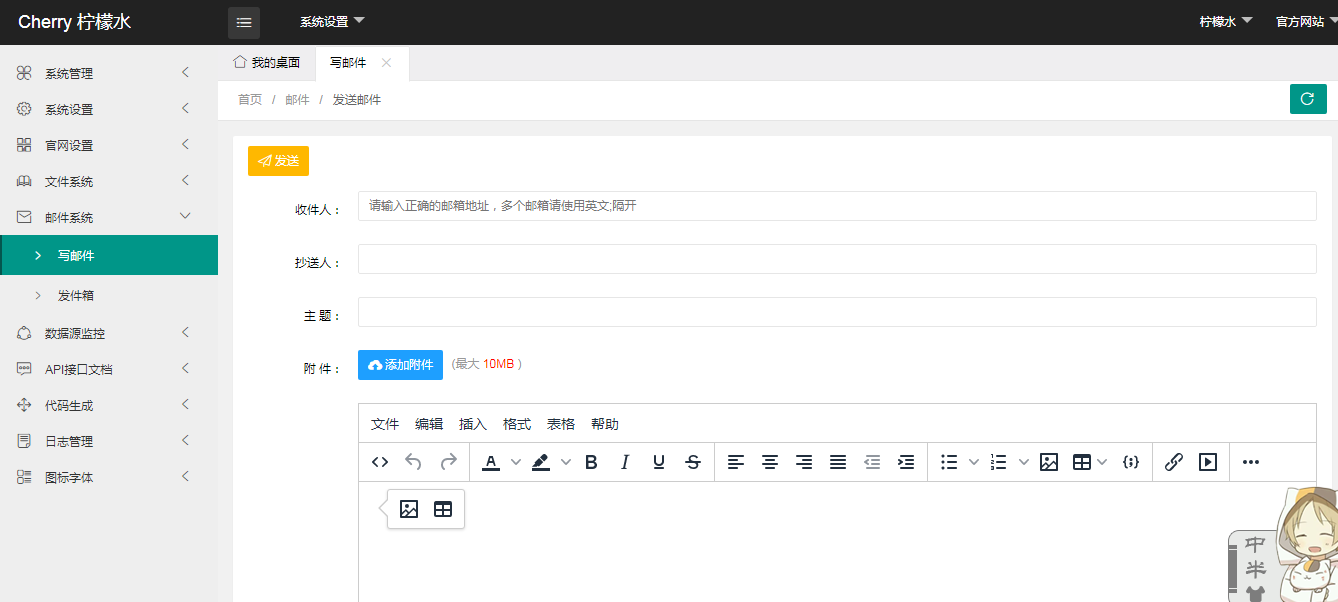Justify text alignment
Screen dimensions: 1338x602
[x=838, y=462]
